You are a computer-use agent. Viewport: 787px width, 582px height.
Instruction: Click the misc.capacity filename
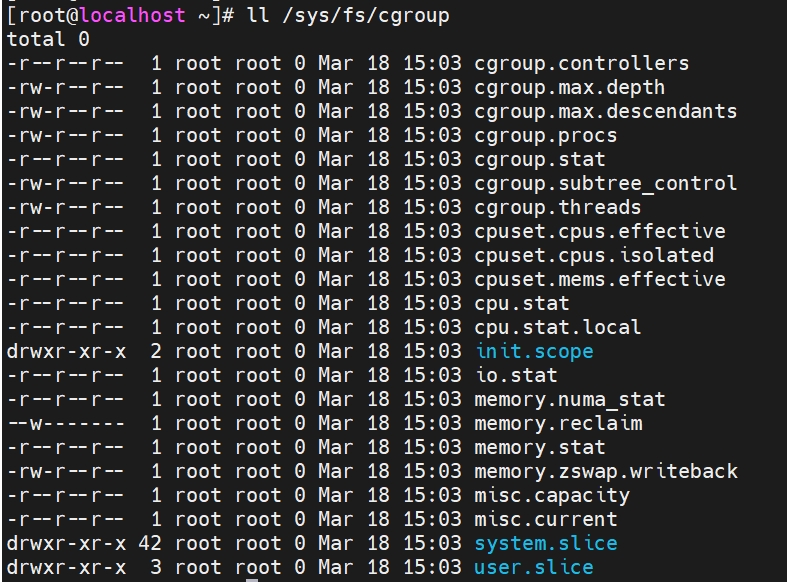(552, 496)
